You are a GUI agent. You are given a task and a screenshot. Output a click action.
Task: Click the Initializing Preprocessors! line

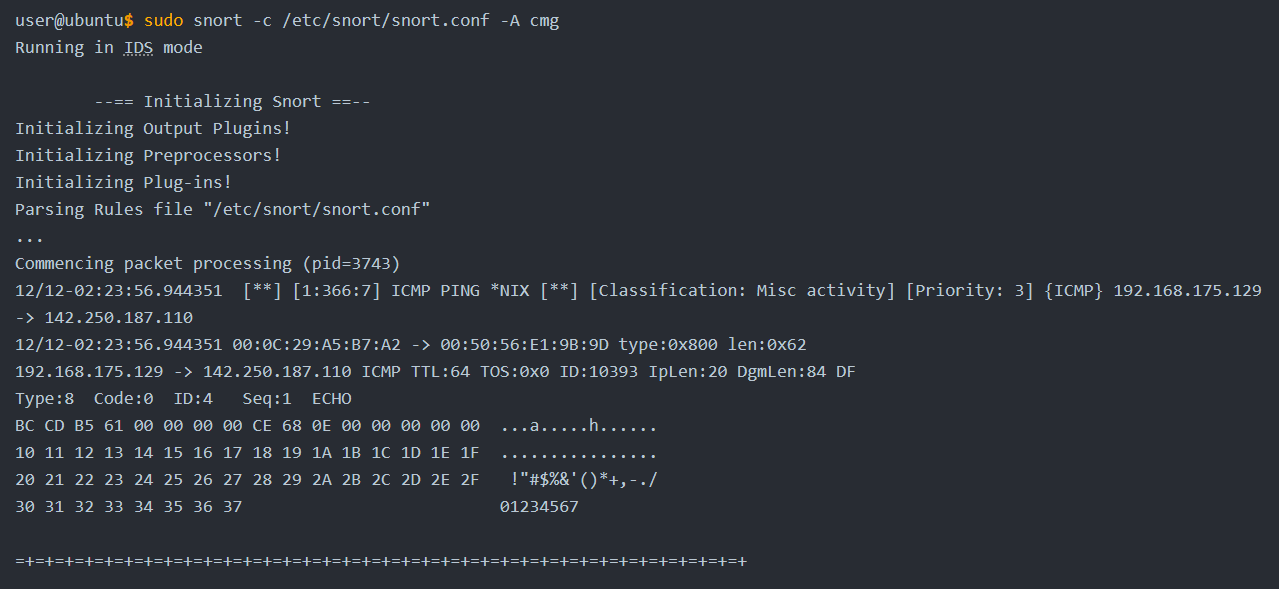148,155
